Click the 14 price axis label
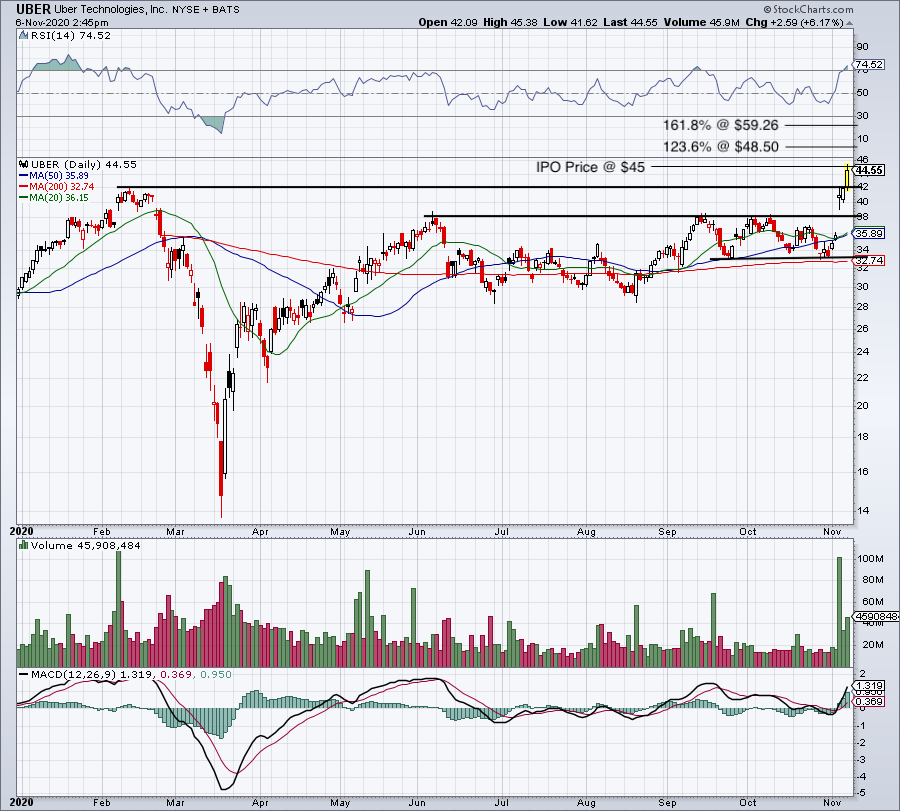The width and height of the screenshot is (900, 811). coord(862,511)
